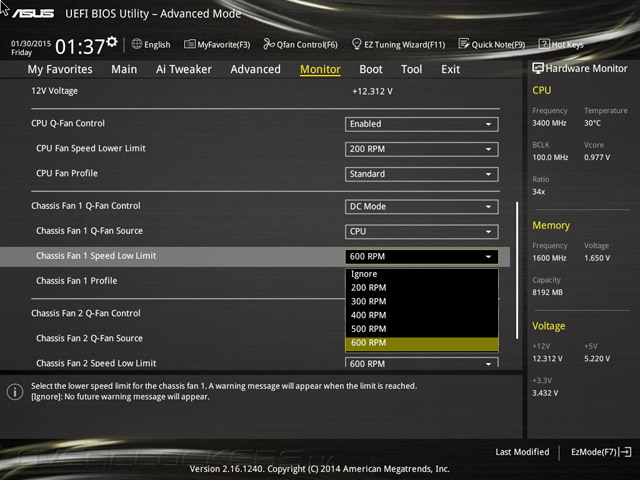
Task: Click the Qfan Control fan icon
Action: click(269, 44)
